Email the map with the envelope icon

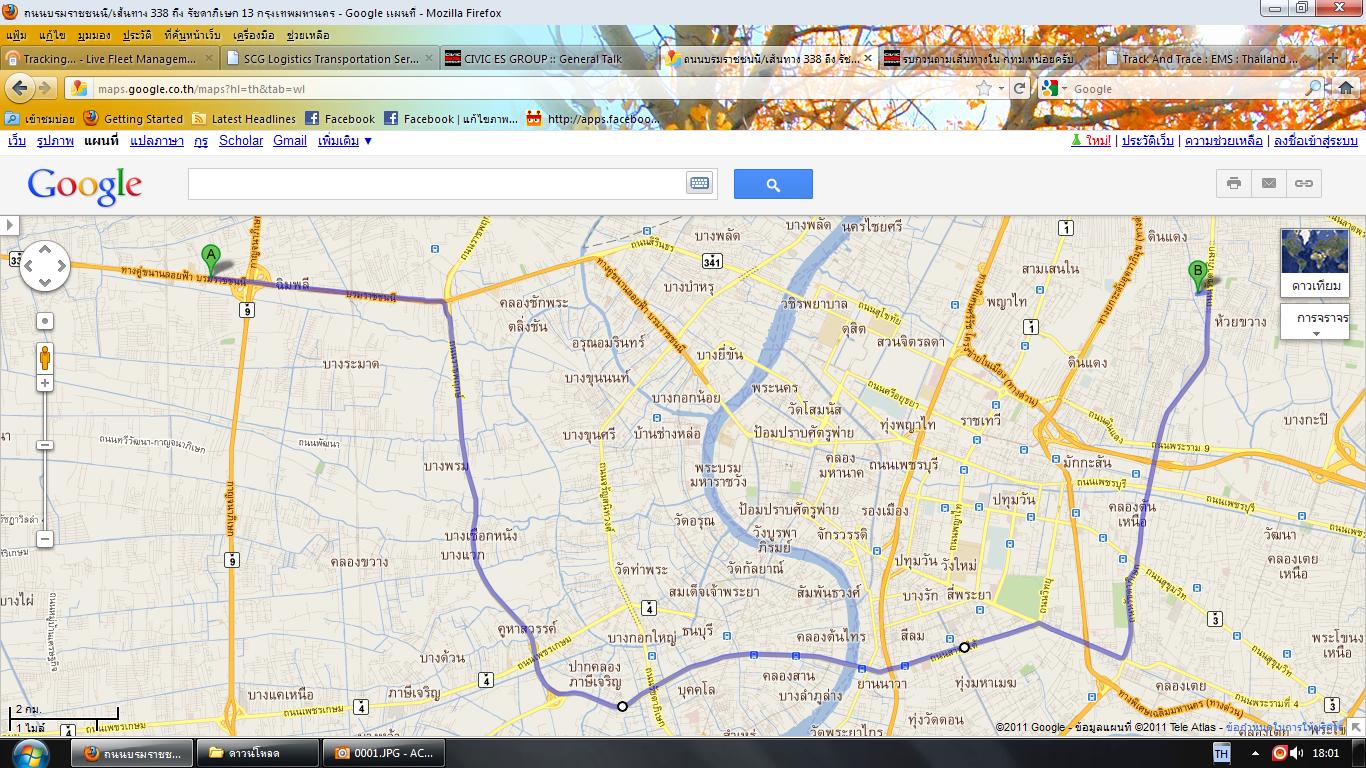click(x=1269, y=183)
